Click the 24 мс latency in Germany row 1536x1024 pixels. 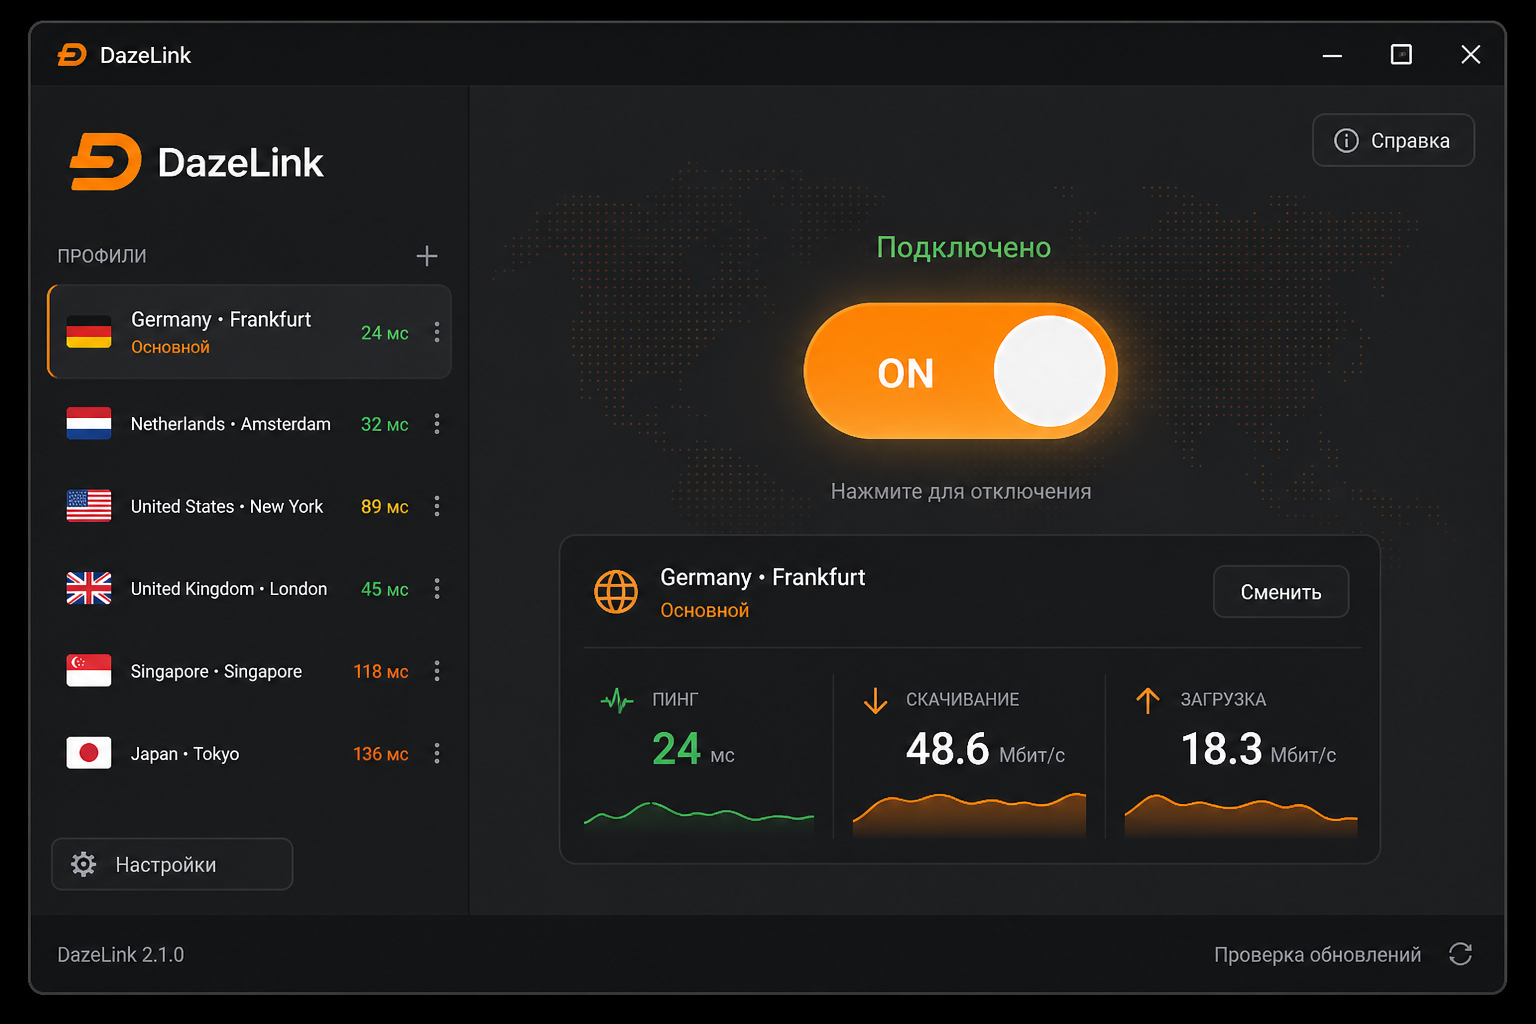385,333
